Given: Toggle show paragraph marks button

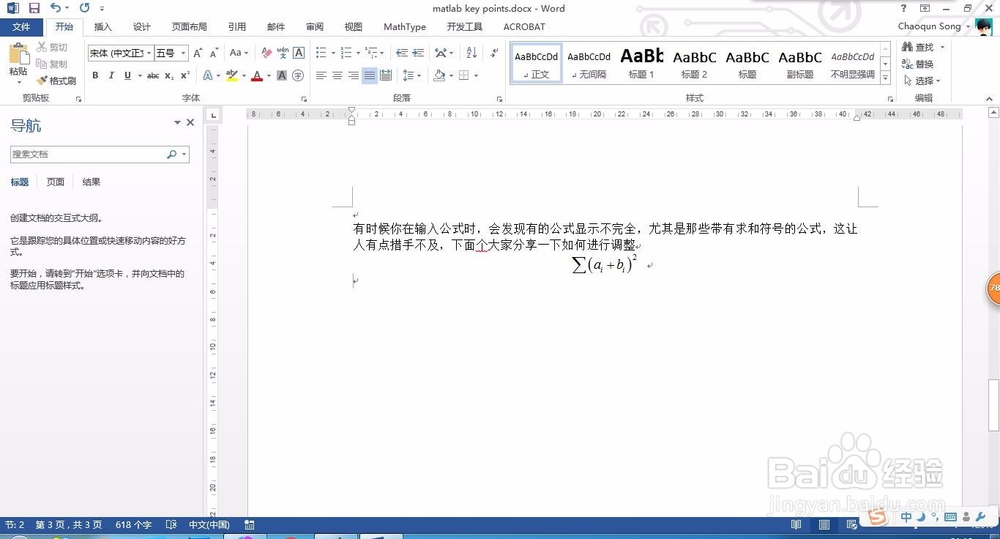Looking at the screenshot, I should [494, 53].
